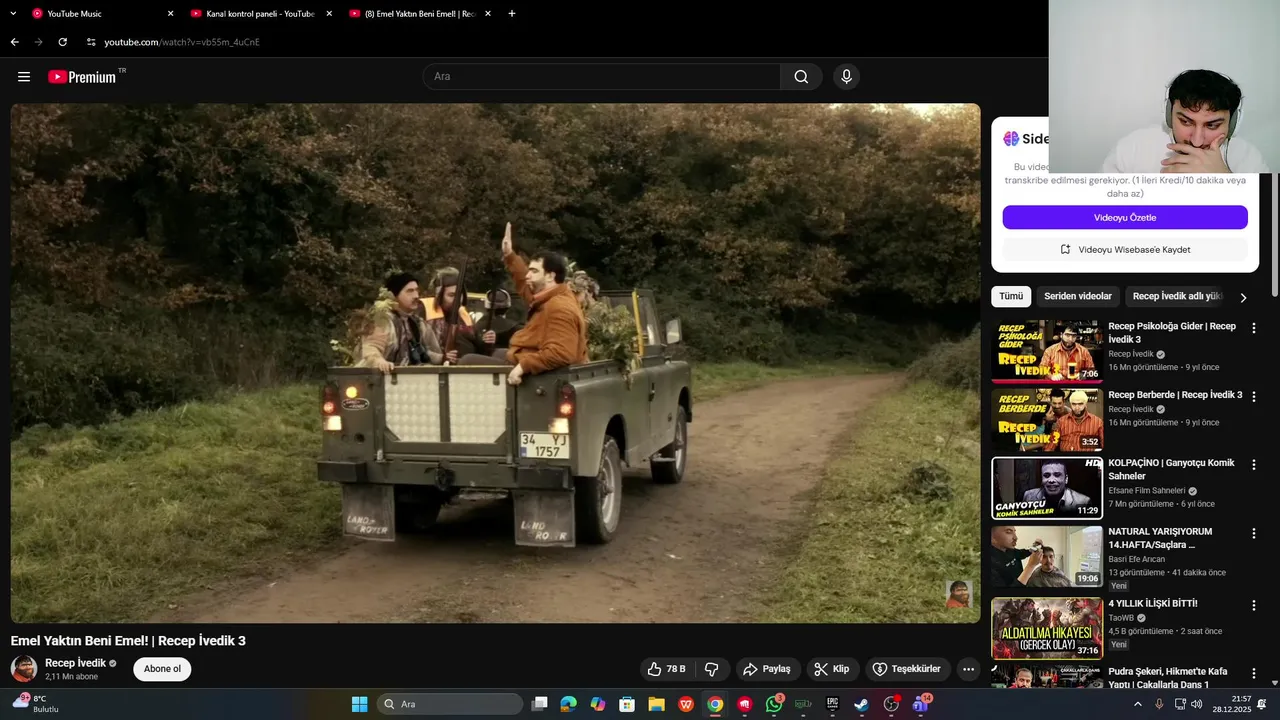Click the youtube.com address bar URL

[x=182, y=42]
